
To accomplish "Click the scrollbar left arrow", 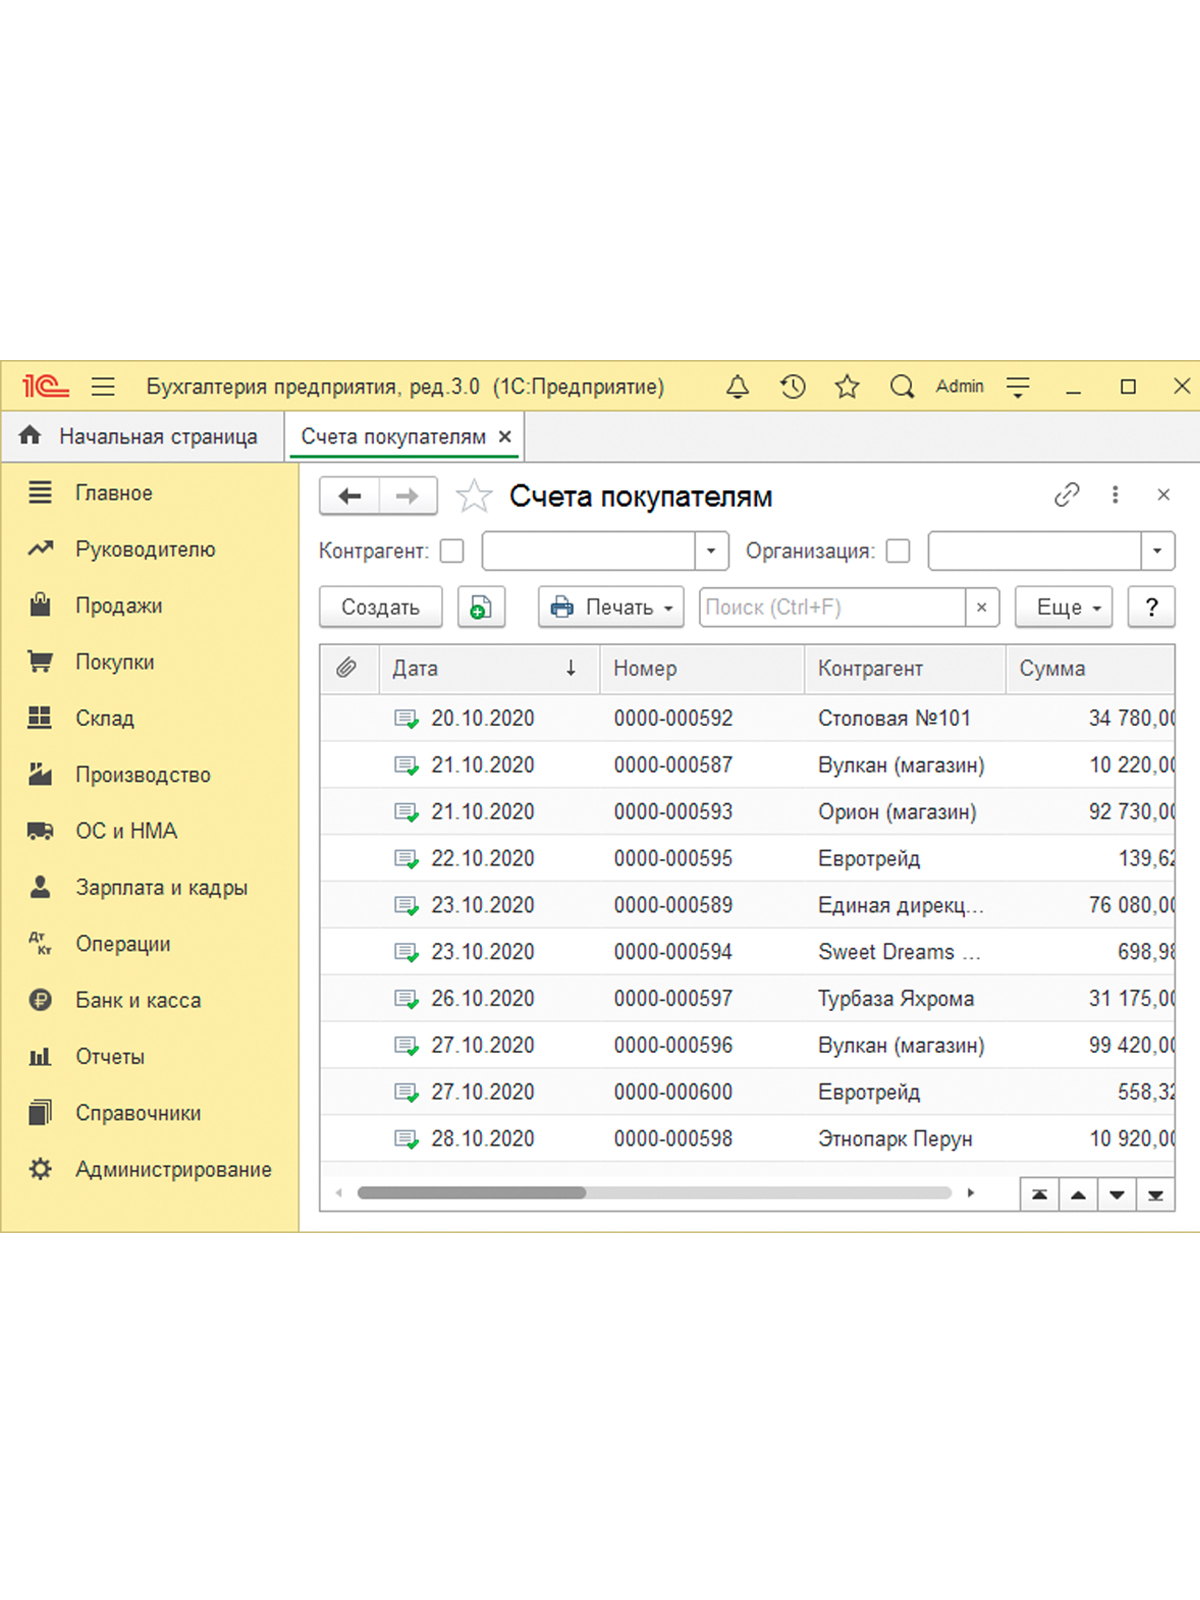I will click(x=339, y=1192).
